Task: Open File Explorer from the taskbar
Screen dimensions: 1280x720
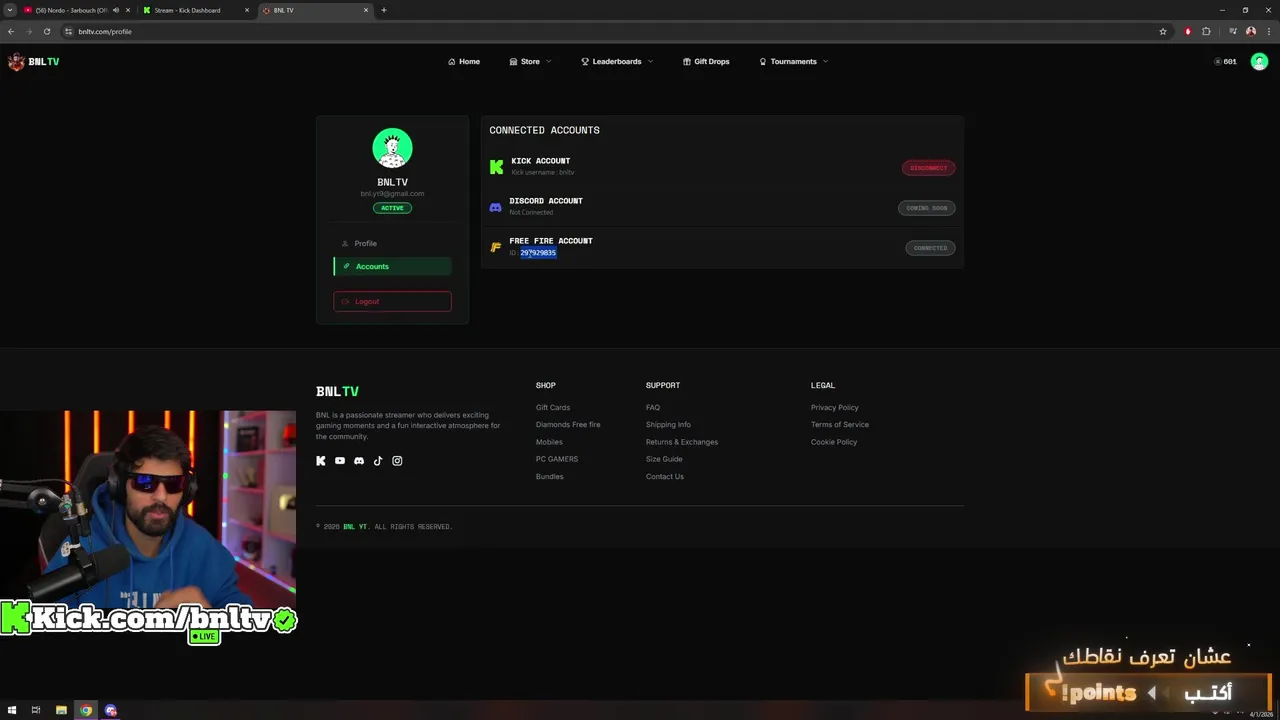Action: point(61,711)
